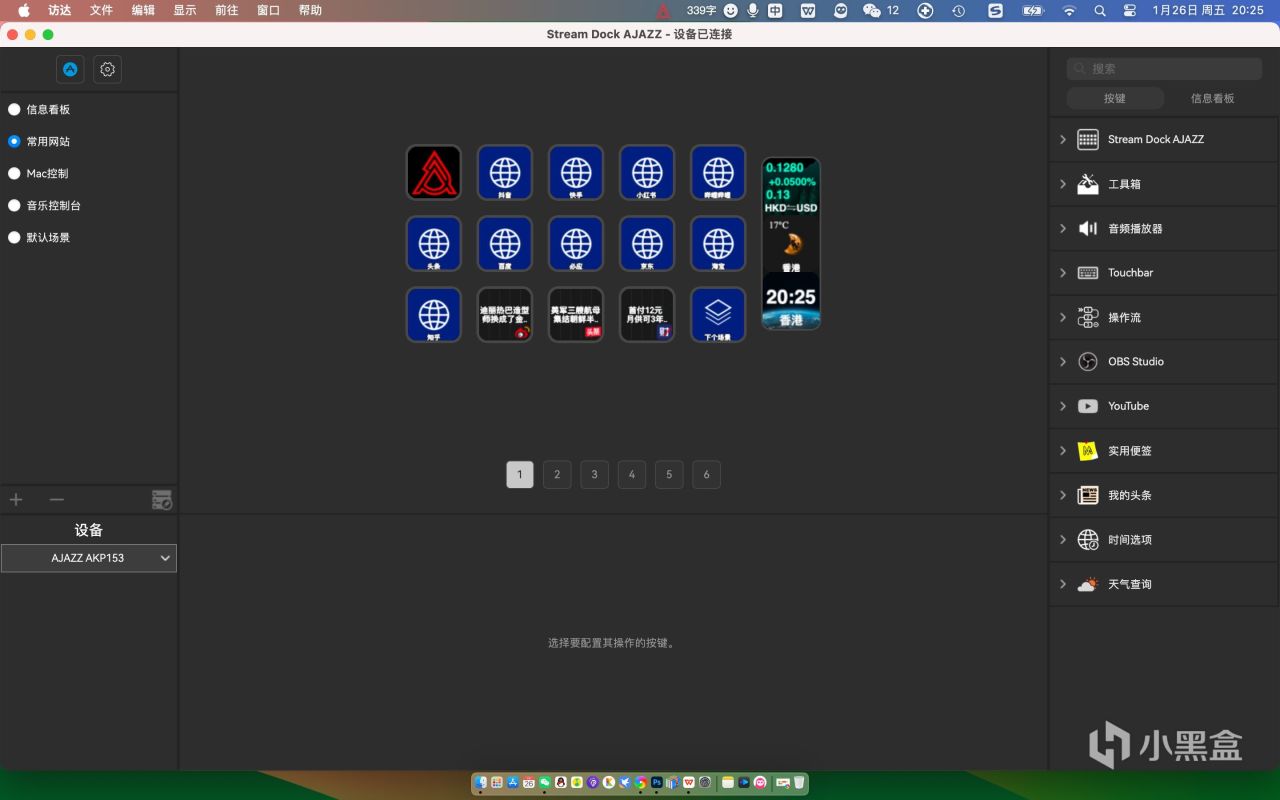Viewport: 1280px width, 800px height.
Task: Click the 搜索 search field
Action: pos(1164,68)
